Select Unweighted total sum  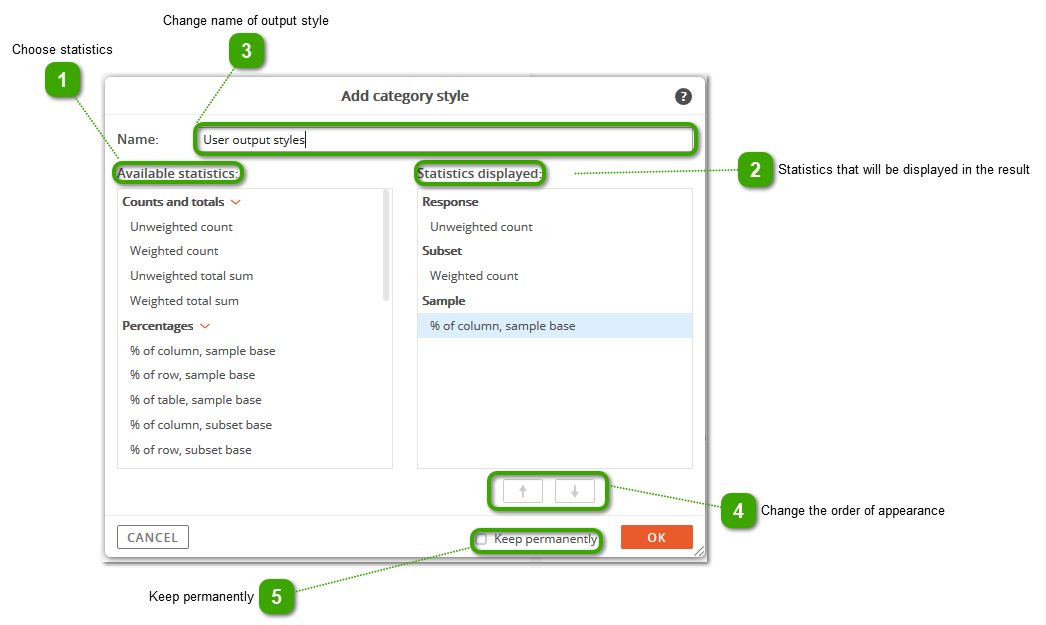click(191, 275)
